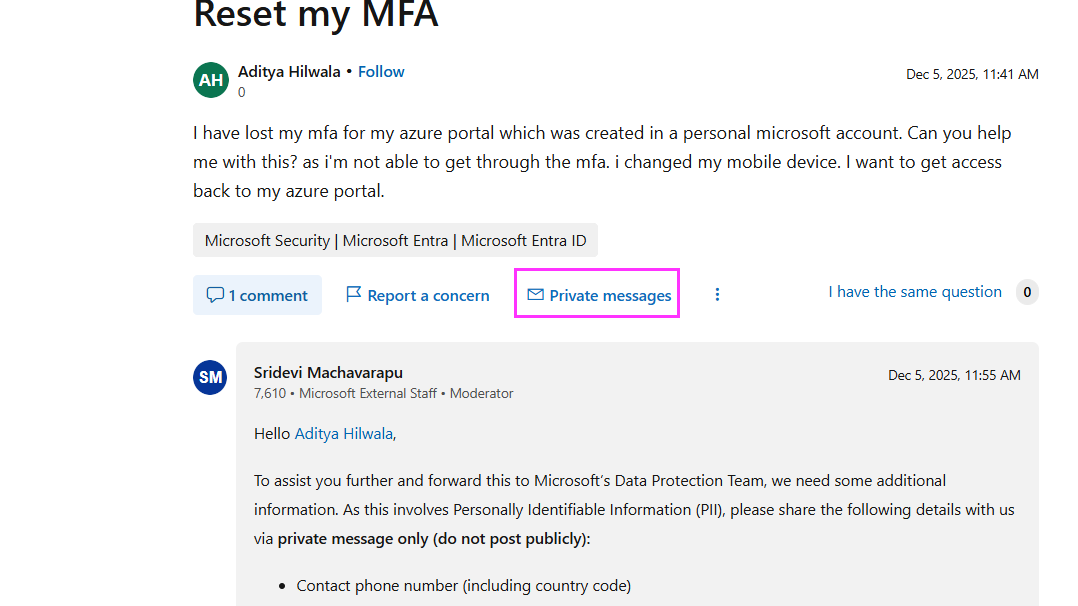This screenshot has height=606, width=1078.
Task: Open the Microsoft Entra tag
Action: (393, 239)
